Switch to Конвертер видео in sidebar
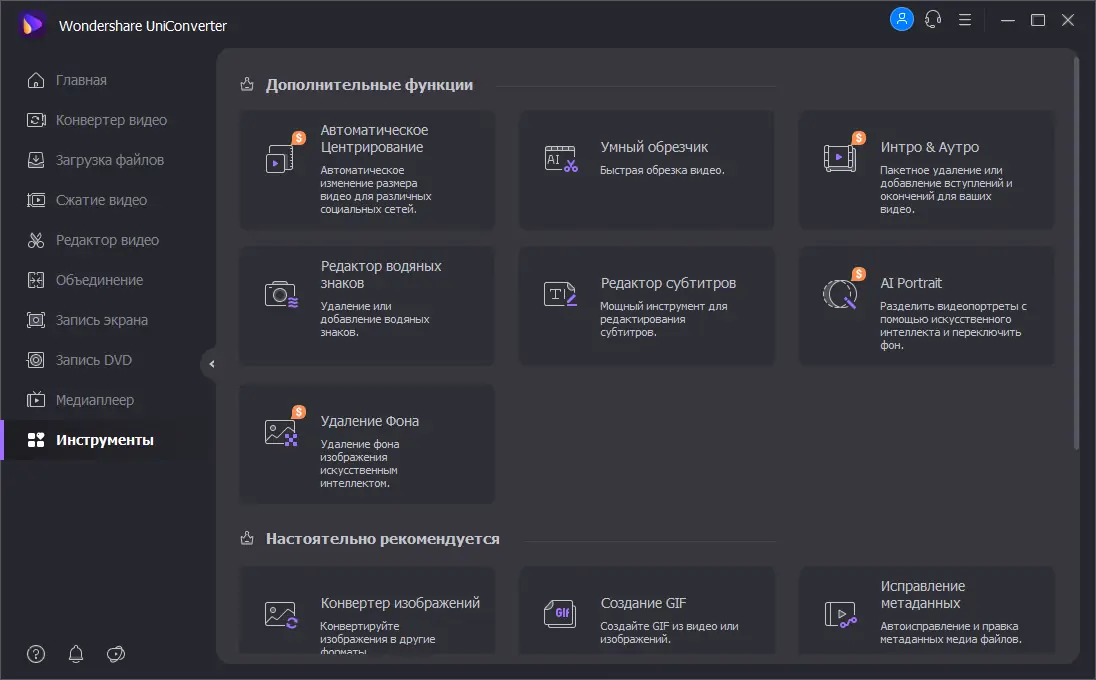Image resolution: width=1096 pixels, height=680 pixels. pyautogui.click(x=111, y=120)
